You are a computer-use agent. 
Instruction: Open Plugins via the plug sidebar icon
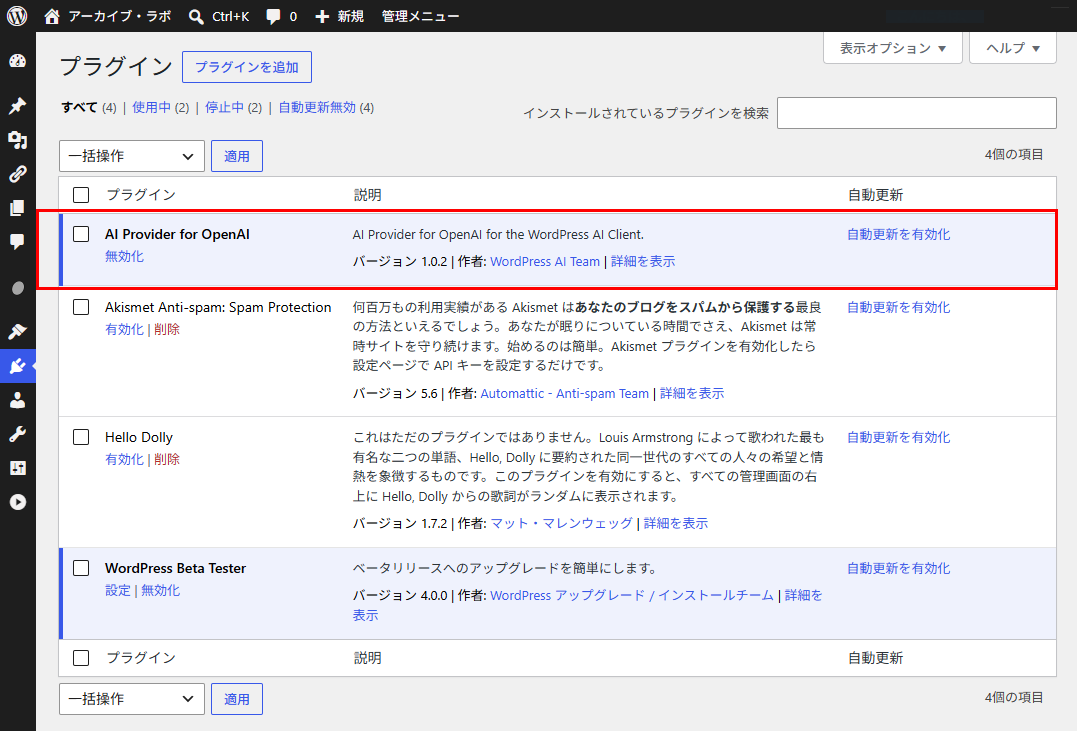pos(17,366)
